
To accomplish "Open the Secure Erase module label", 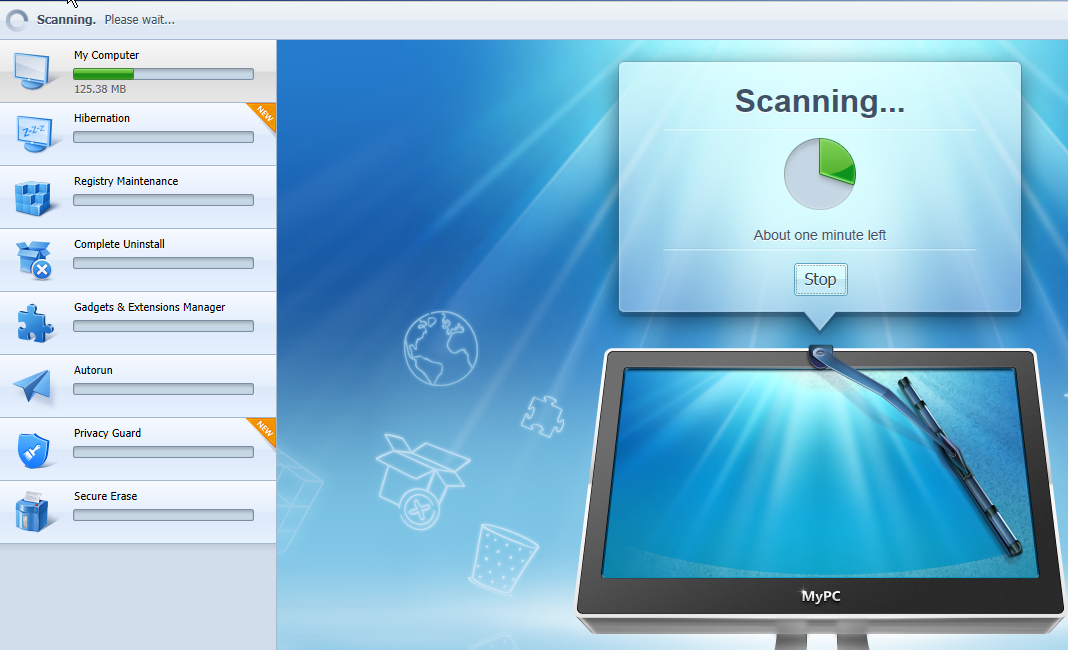I will [106, 496].
